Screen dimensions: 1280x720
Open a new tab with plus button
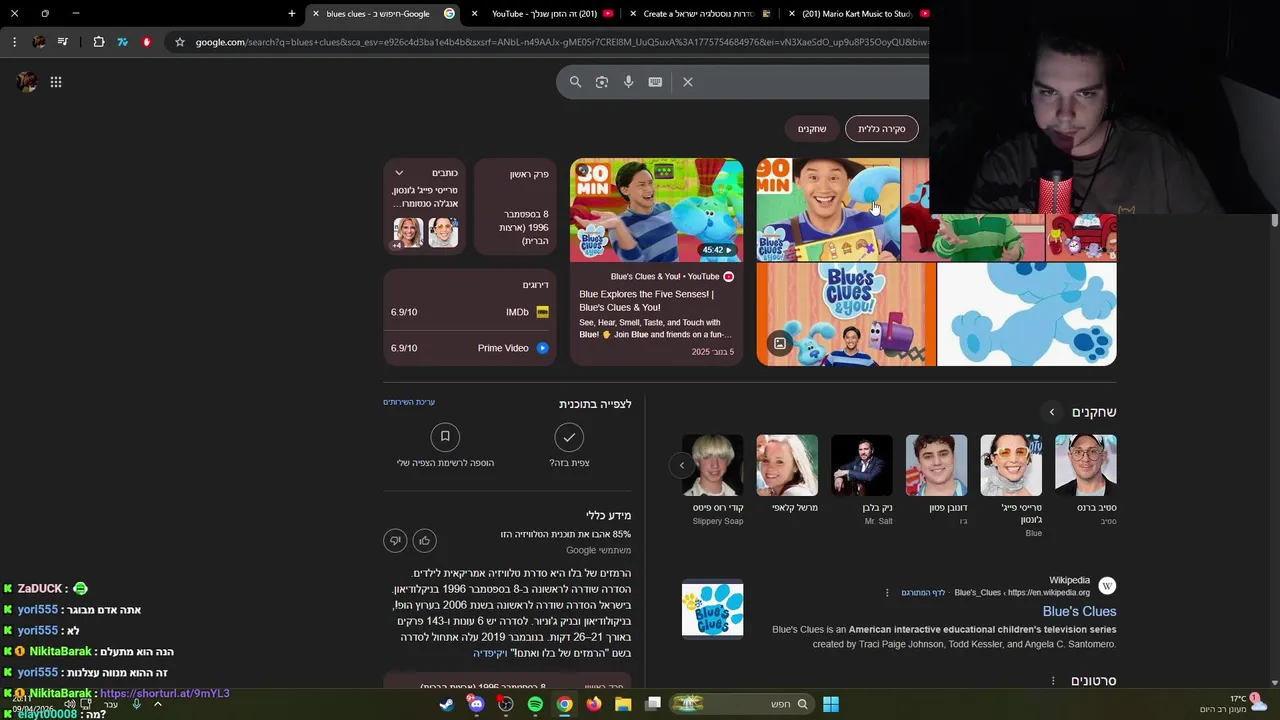[292, 13]
